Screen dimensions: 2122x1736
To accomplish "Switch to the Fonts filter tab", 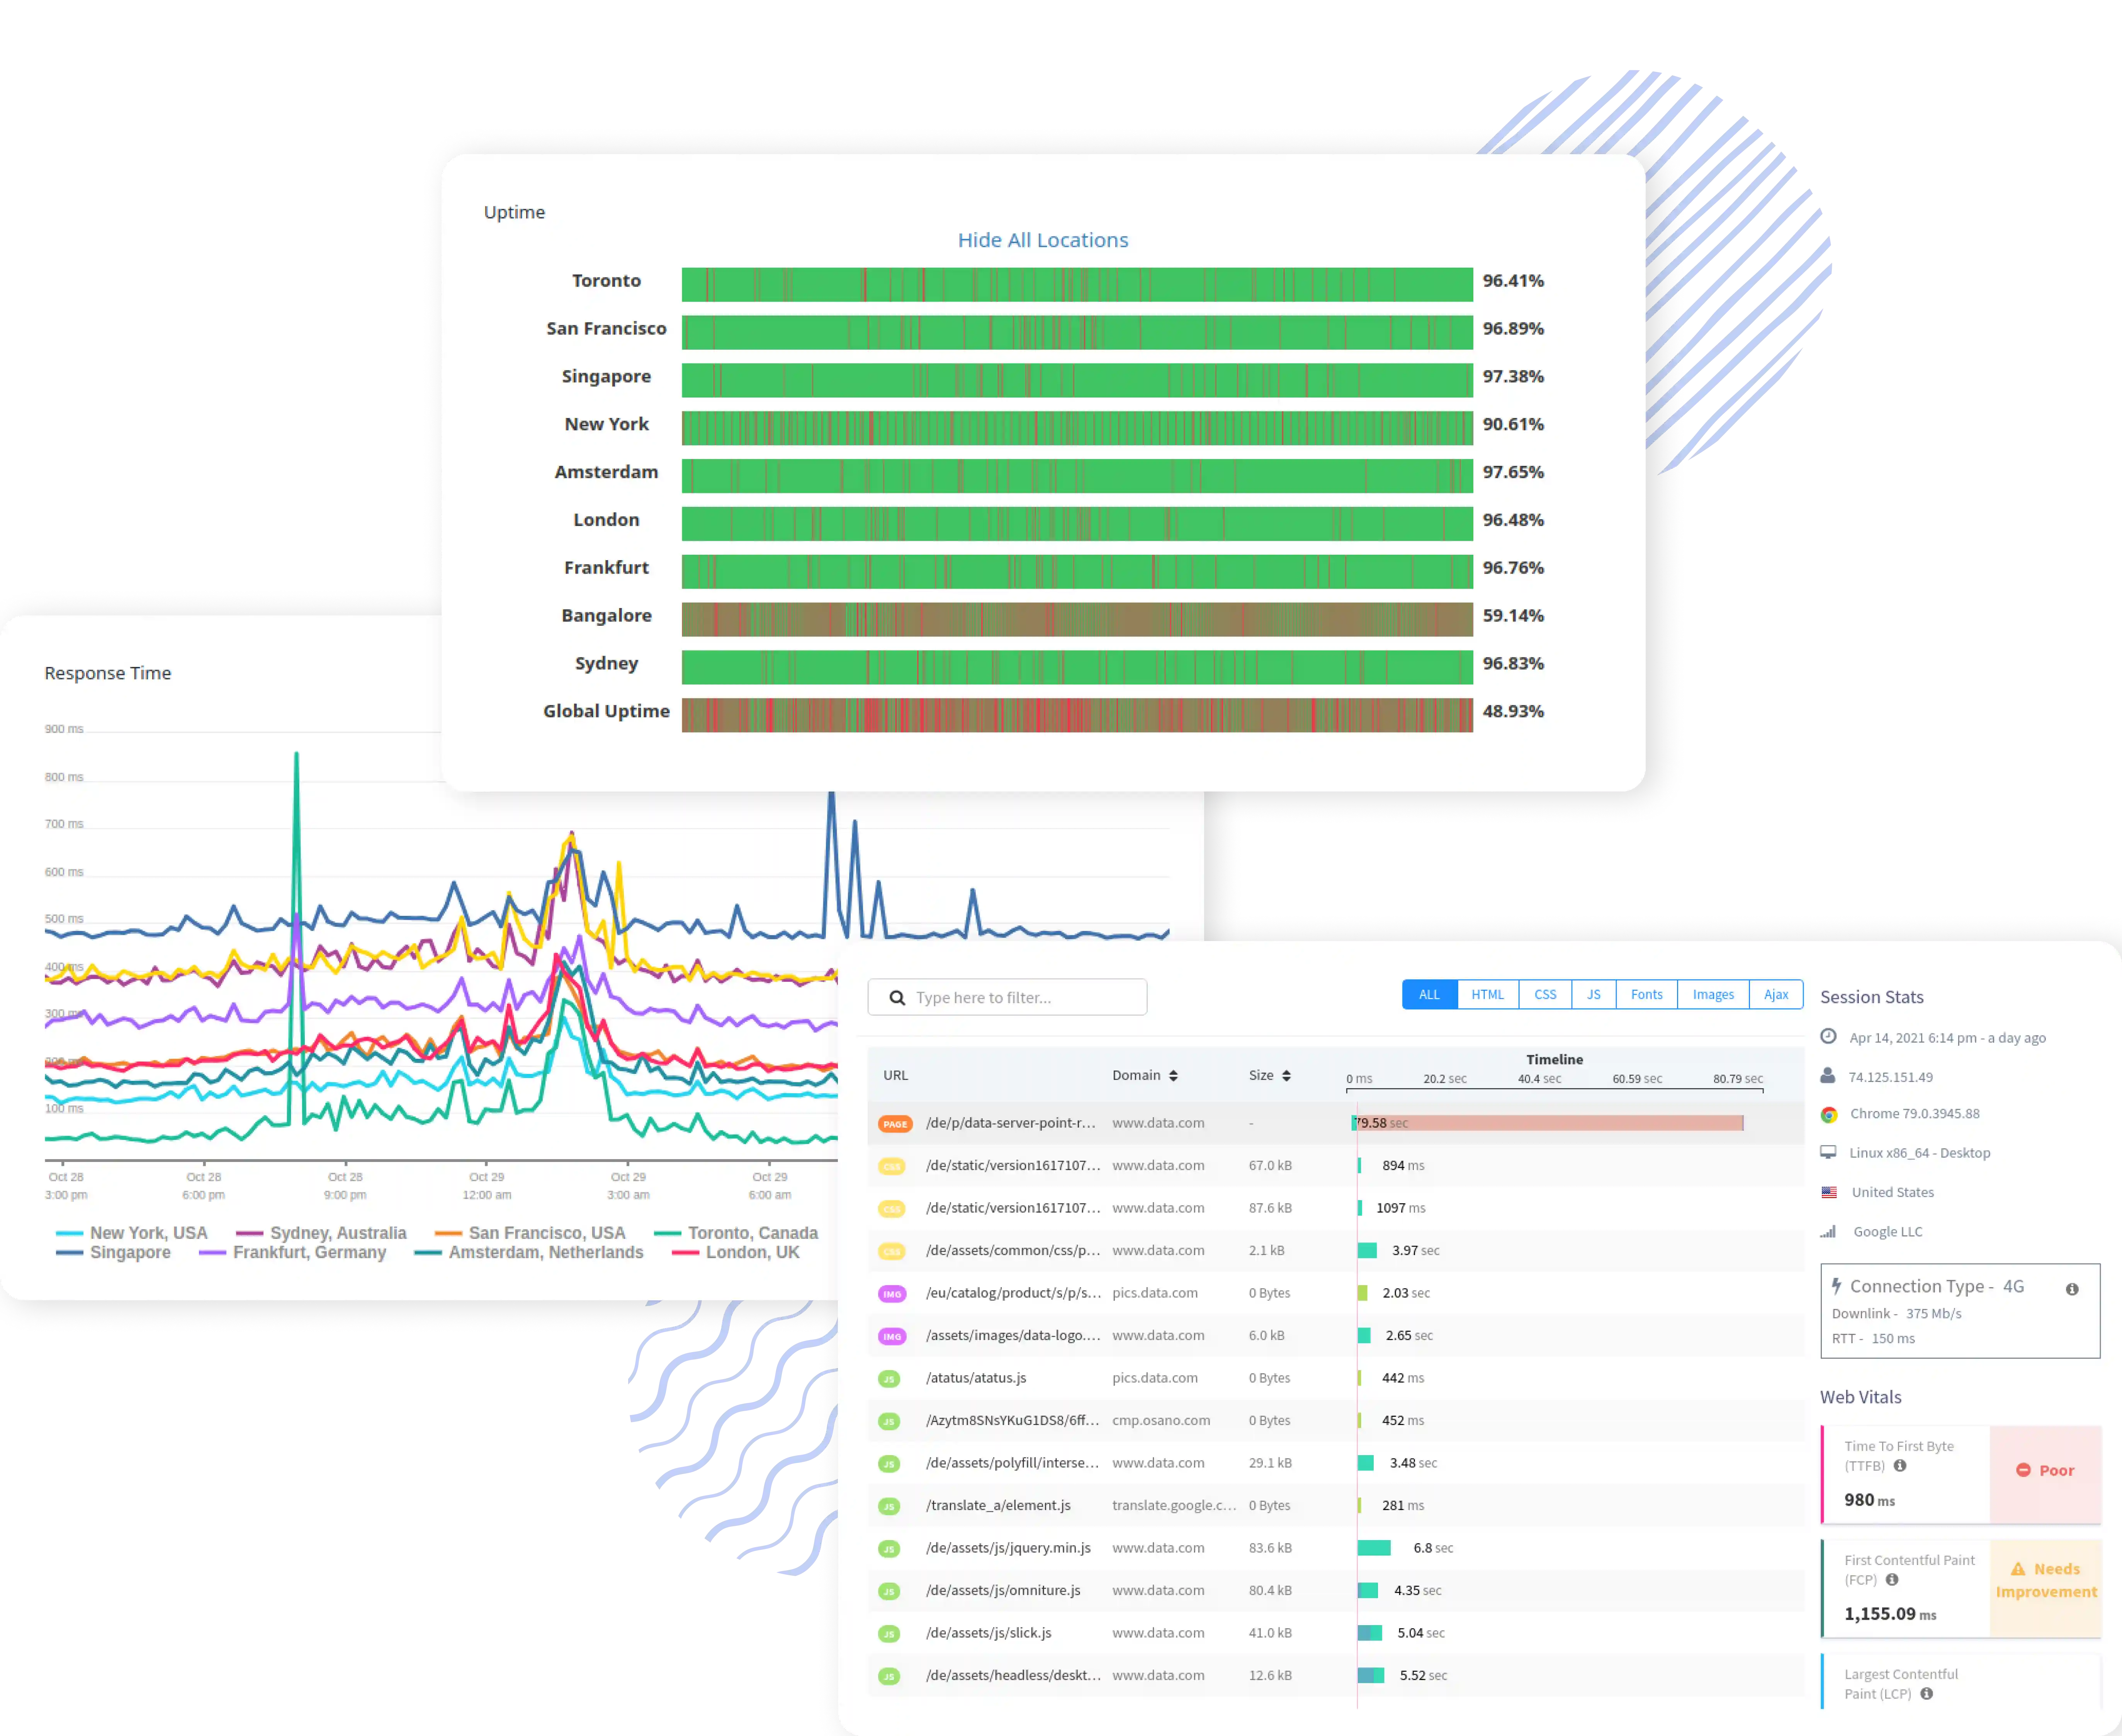I will pos(1646,994).
